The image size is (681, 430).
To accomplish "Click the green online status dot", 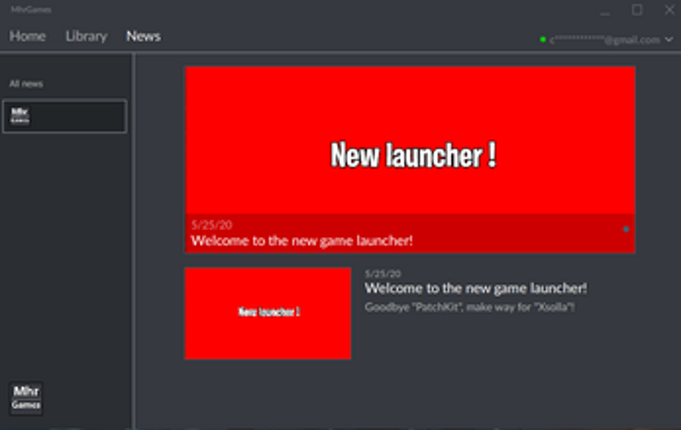I will [x=542, y=40].
